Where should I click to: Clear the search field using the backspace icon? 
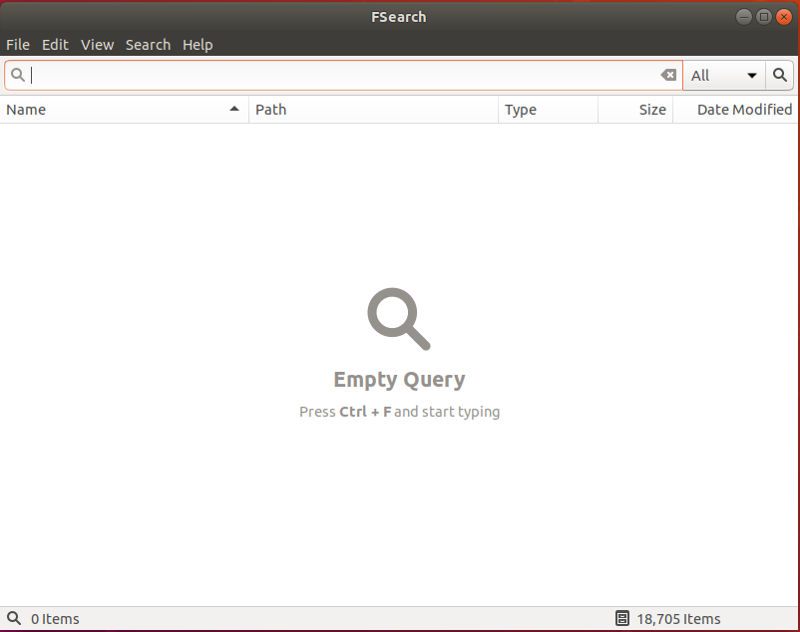click(x=668, y=75)
